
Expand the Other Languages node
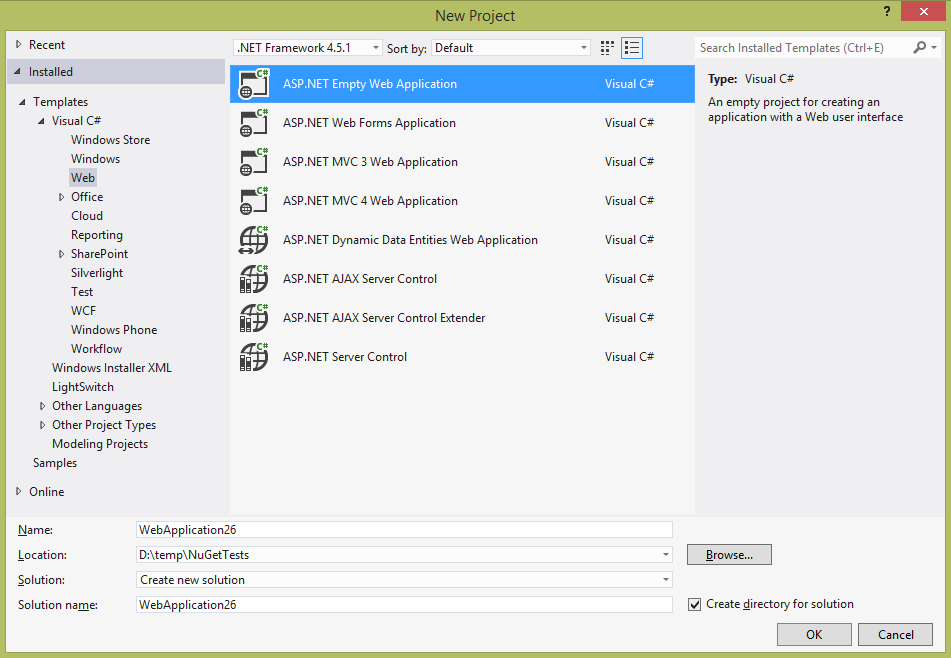42,406
